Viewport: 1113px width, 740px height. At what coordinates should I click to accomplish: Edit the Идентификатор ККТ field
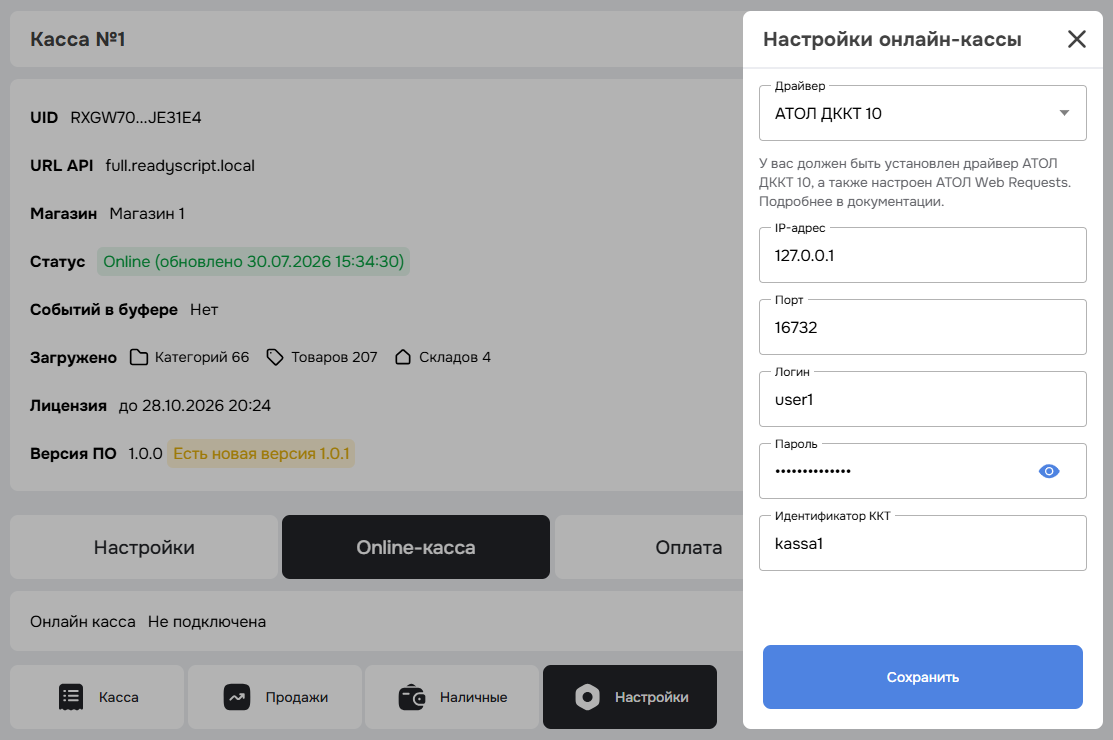923,543
